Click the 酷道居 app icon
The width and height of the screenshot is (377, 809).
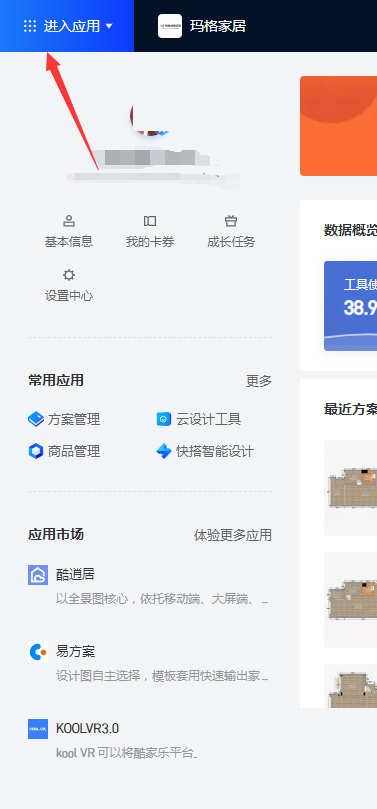coord(38,575)
